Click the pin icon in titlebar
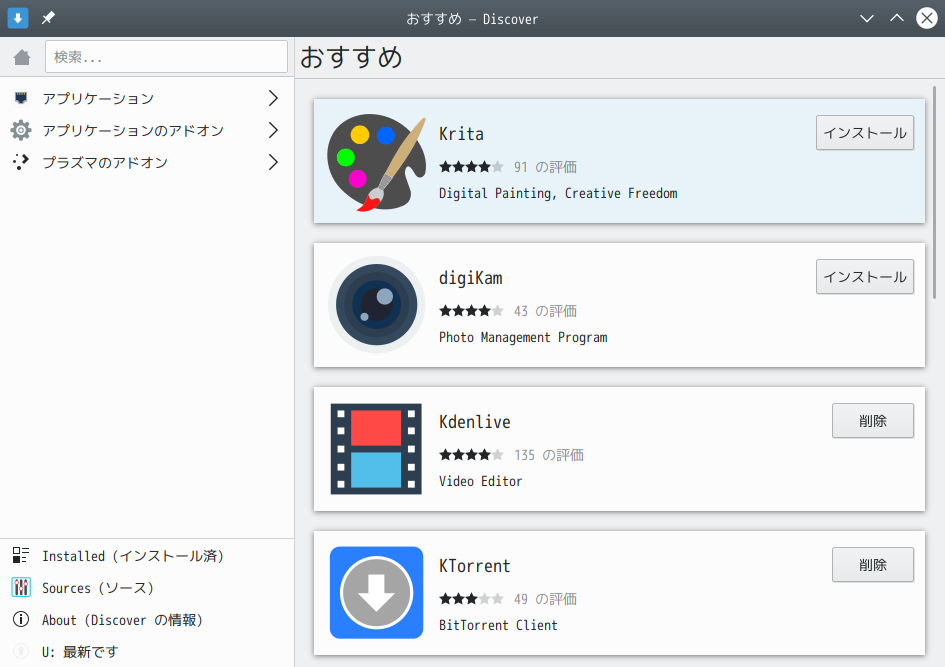This screenshot has height=667, width=945. point(48,18)
